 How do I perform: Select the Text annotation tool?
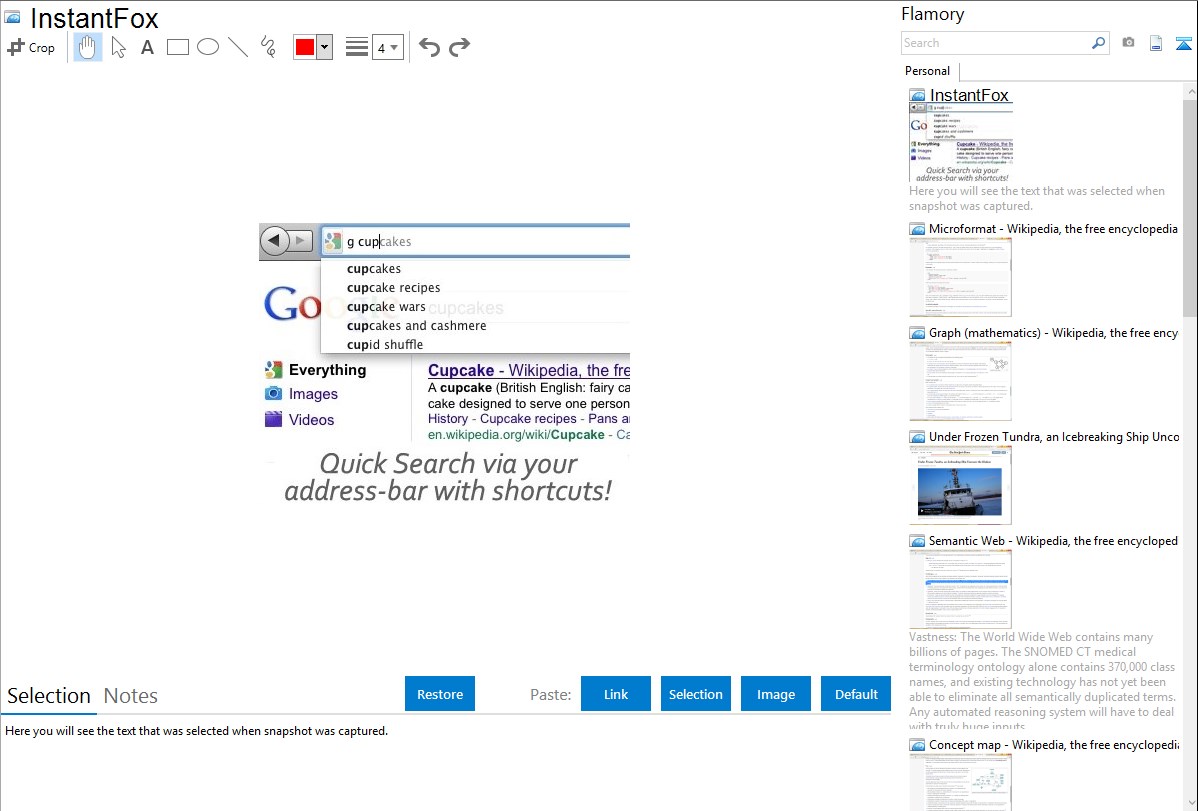147,47
